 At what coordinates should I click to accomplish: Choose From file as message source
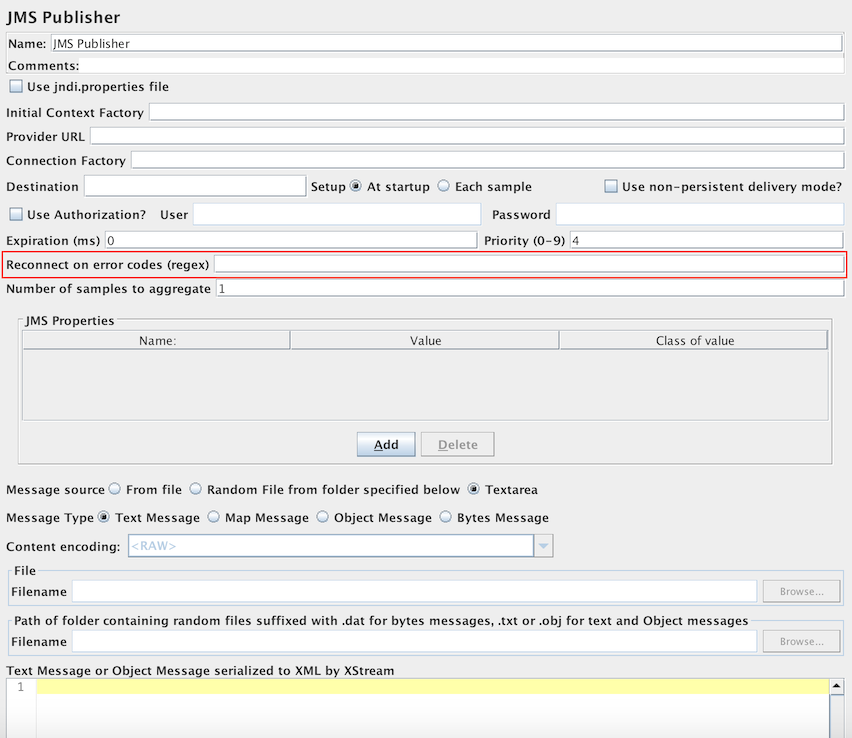[115, 490]
